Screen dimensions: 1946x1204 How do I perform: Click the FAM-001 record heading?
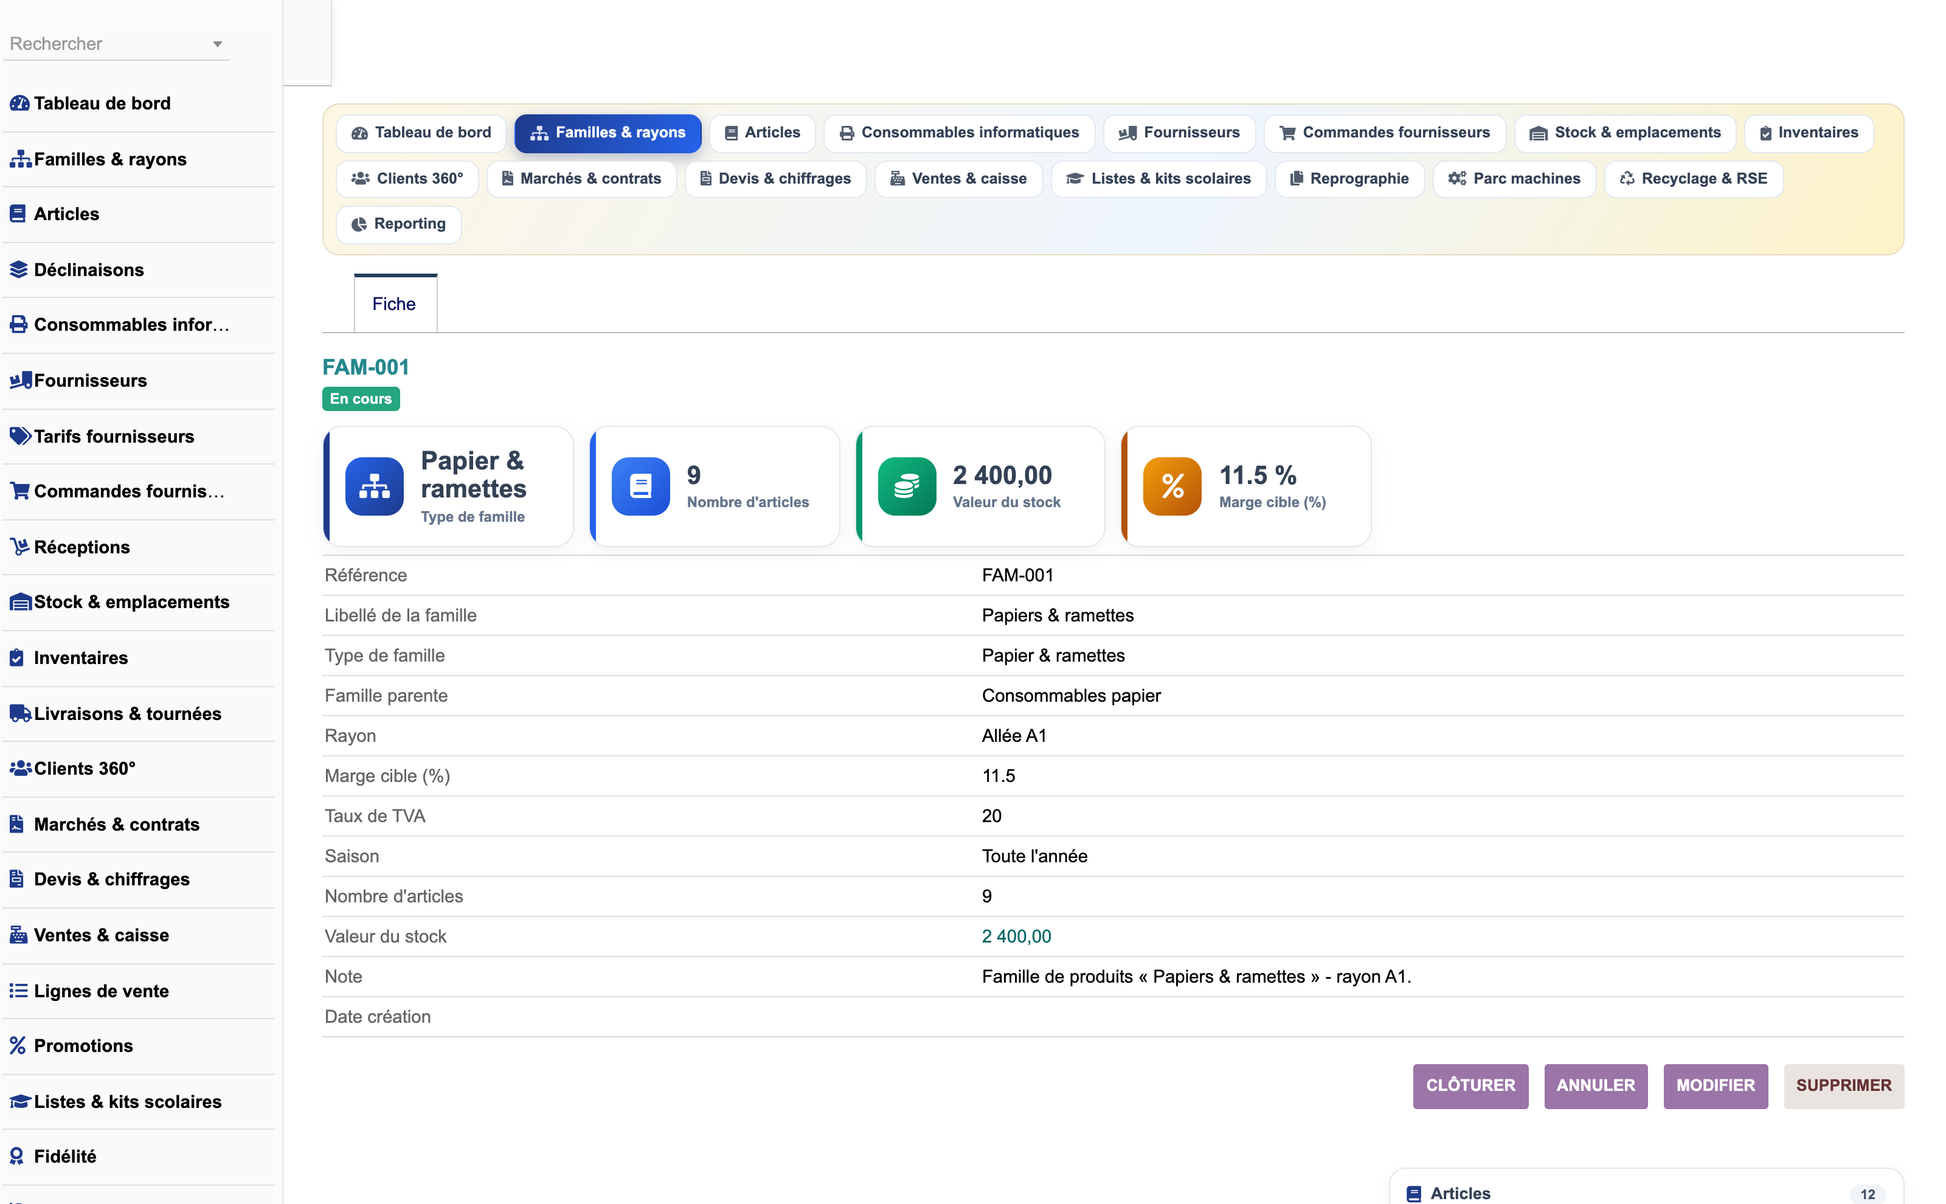[366, 368]
